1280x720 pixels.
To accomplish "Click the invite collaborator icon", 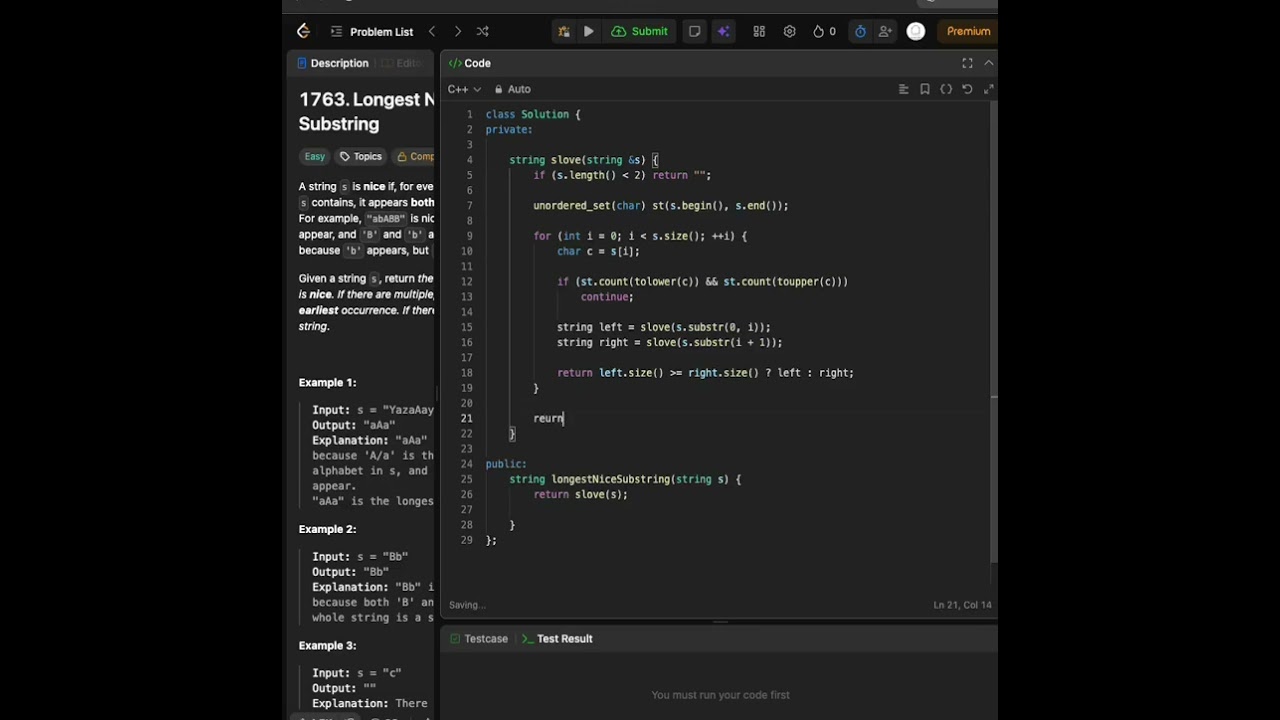I will point(885,31).
